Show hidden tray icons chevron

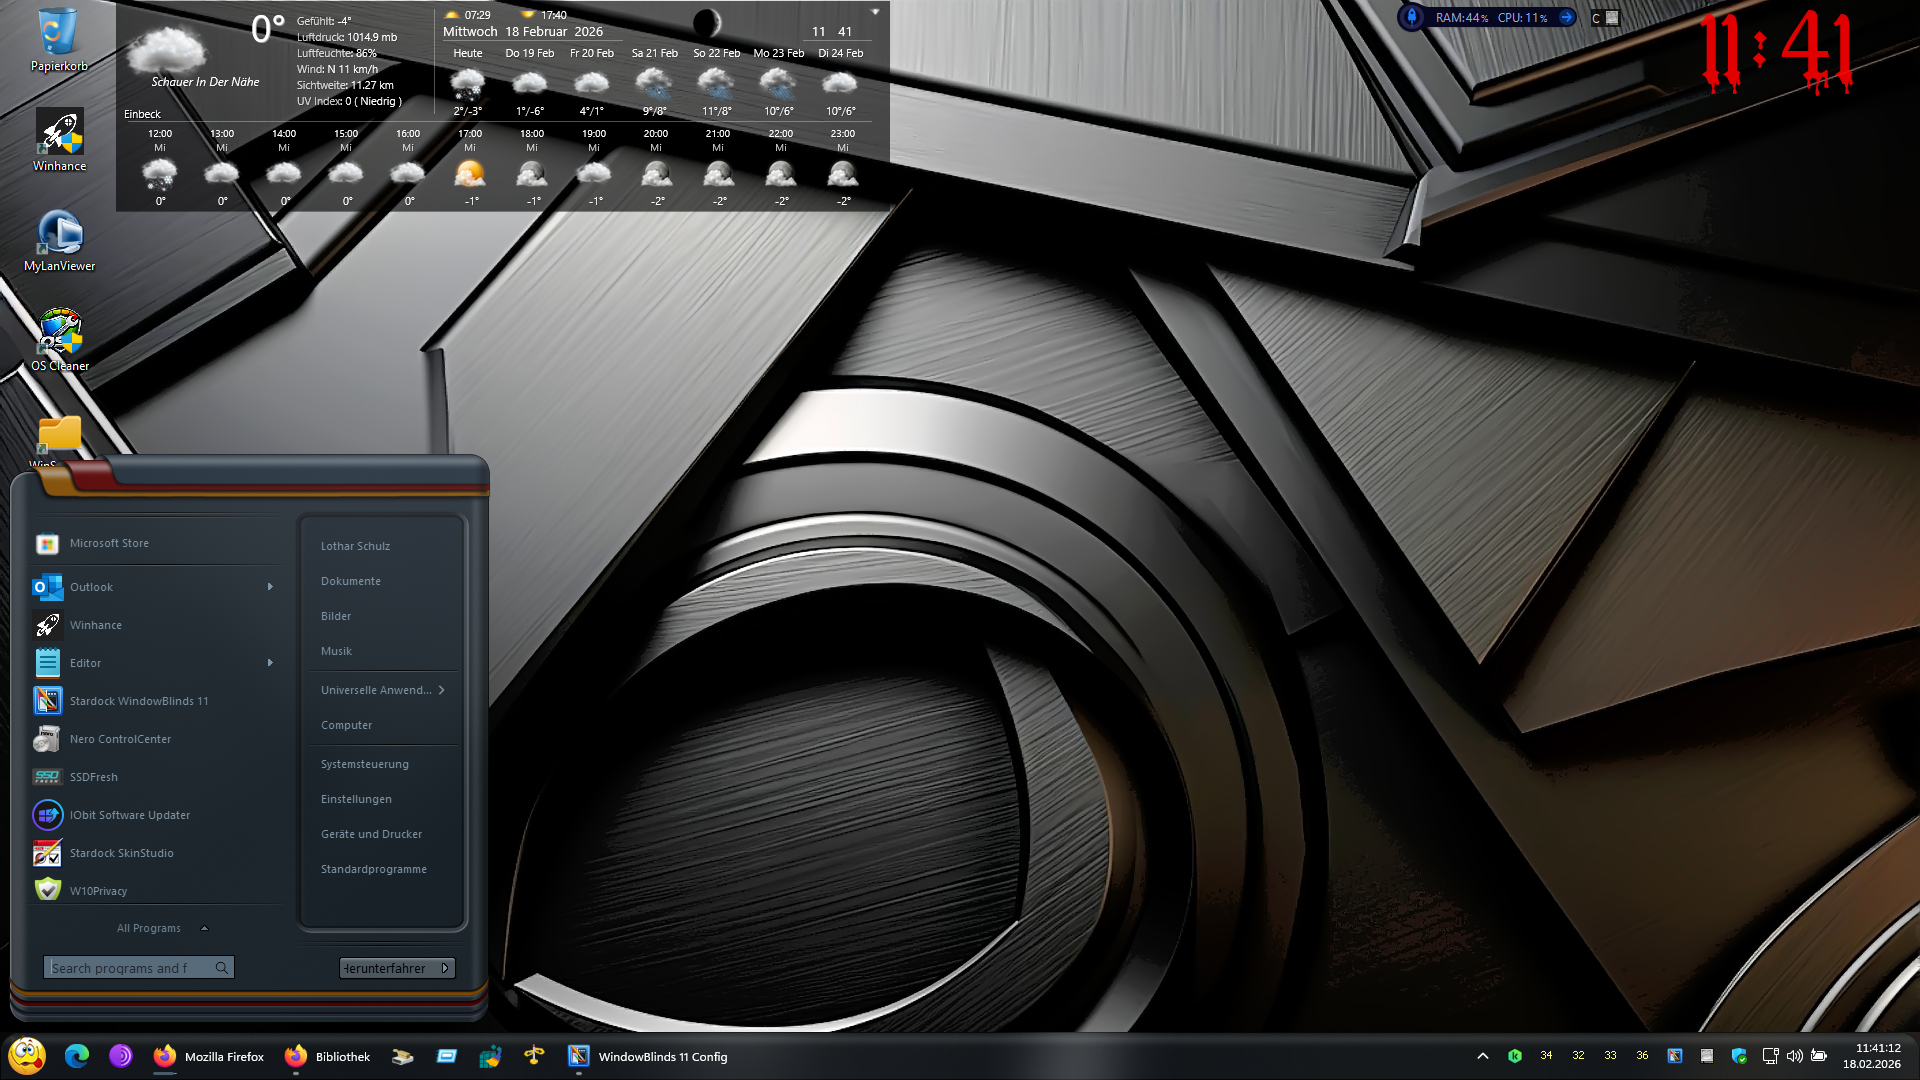[x=1483, y=1056]
